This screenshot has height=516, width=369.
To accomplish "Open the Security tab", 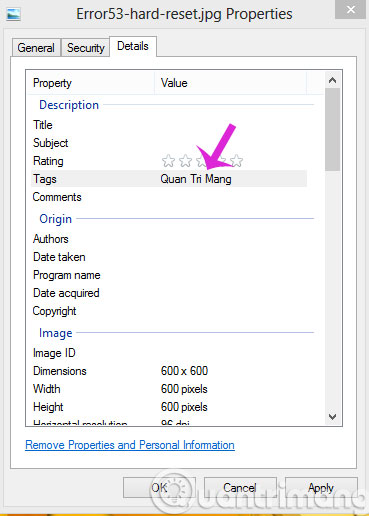I will tap(86, 48).
